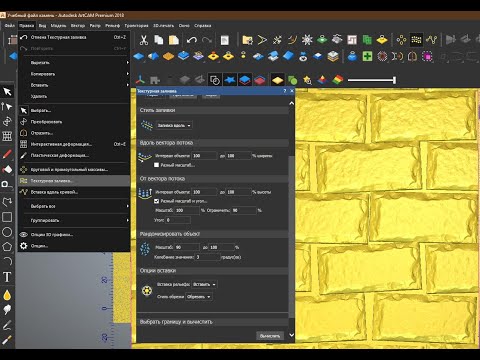Click 'Ограничить' percent input field
Viewport: 480px width, 360px height.
[244, 210]
